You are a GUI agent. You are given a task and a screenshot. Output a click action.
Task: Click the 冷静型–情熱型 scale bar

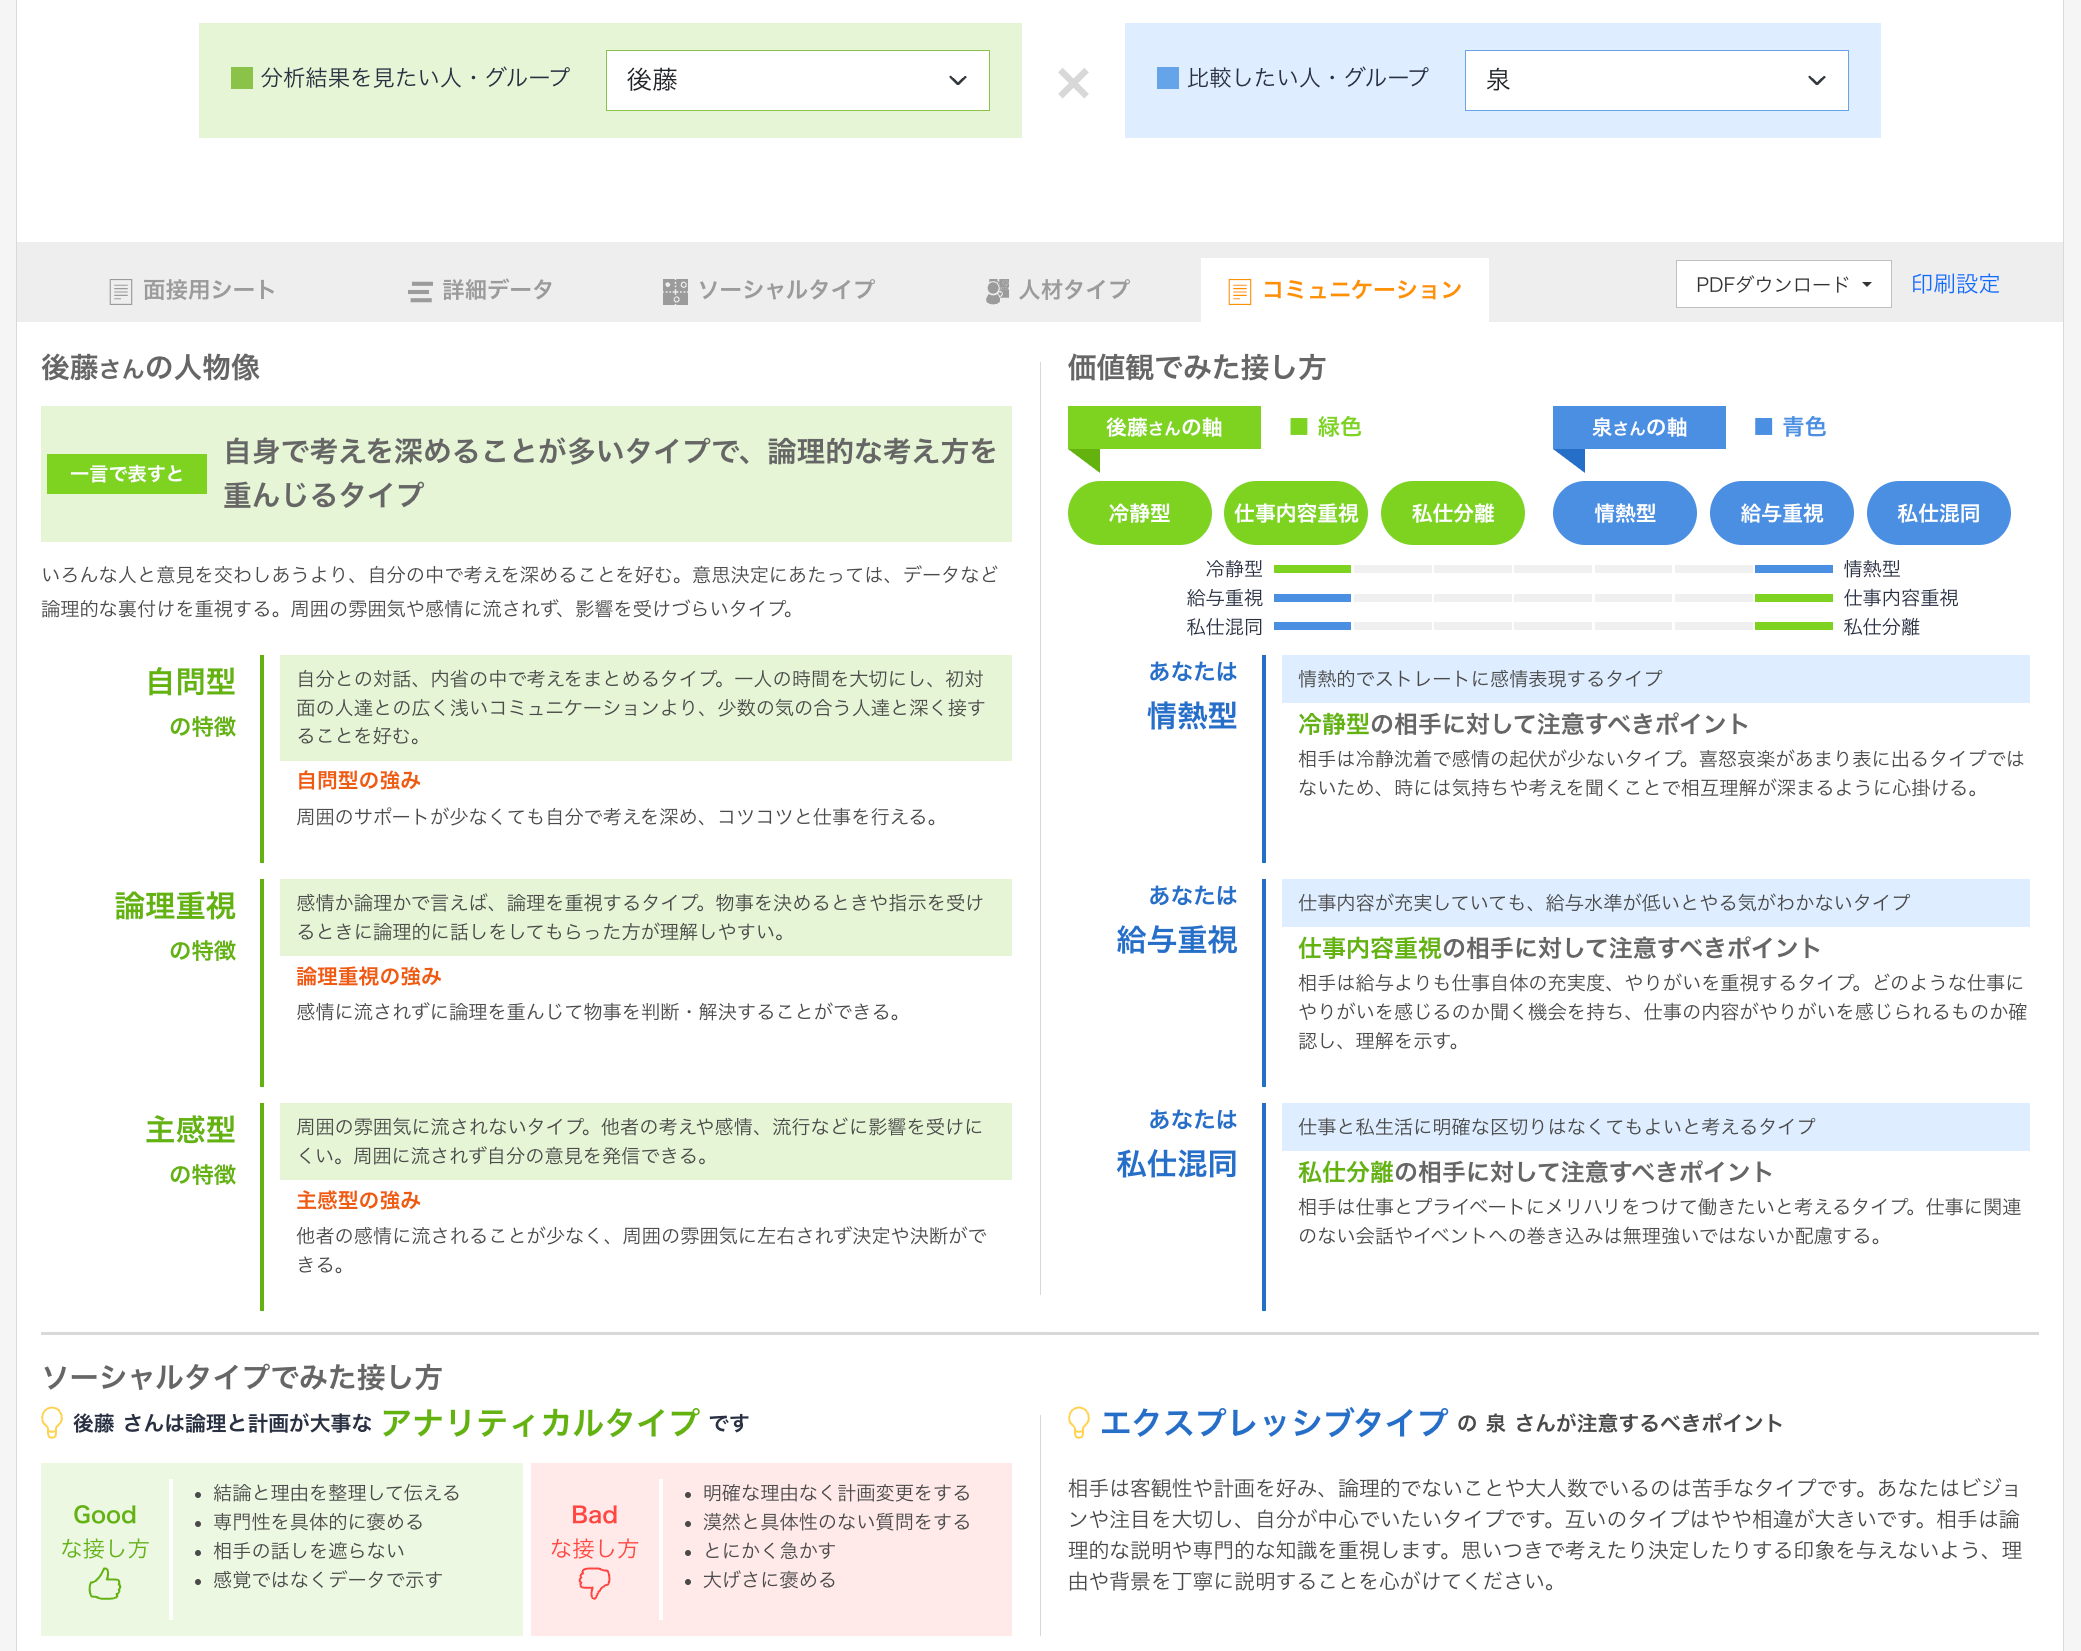[1553, 569]
